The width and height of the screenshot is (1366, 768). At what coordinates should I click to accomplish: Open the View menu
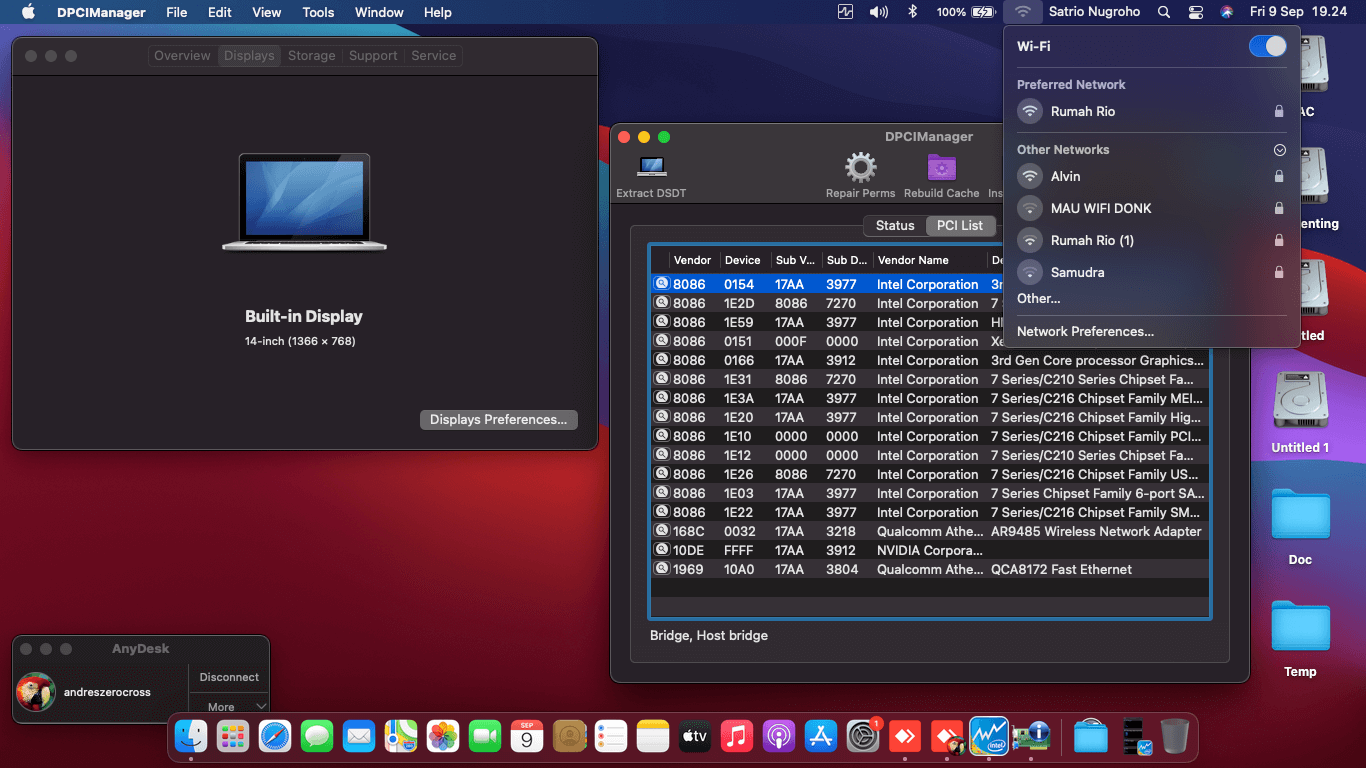[266, 12]
